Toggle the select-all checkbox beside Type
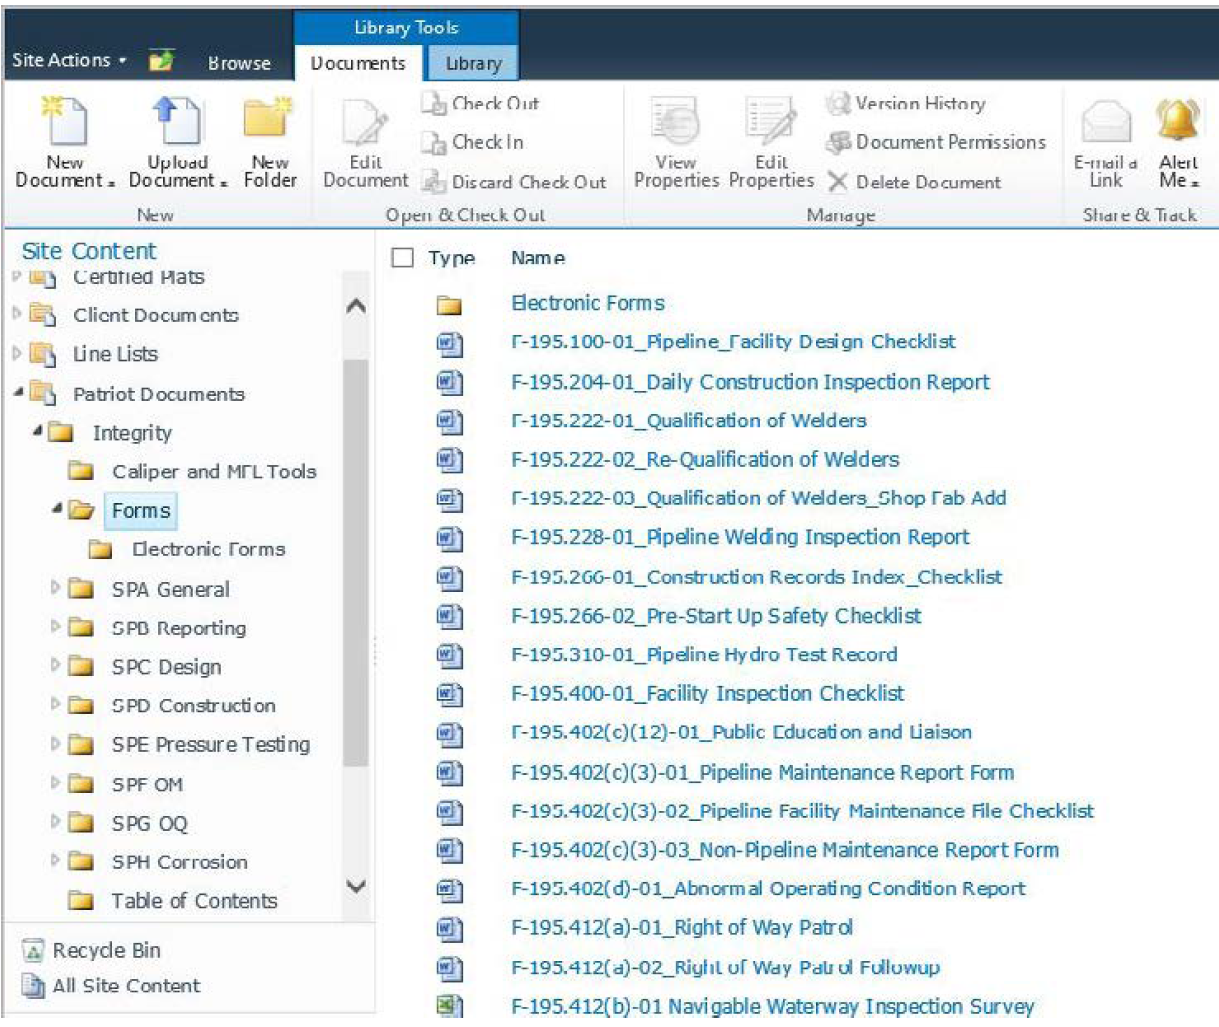1219x1027 pixels. [402, 258]
